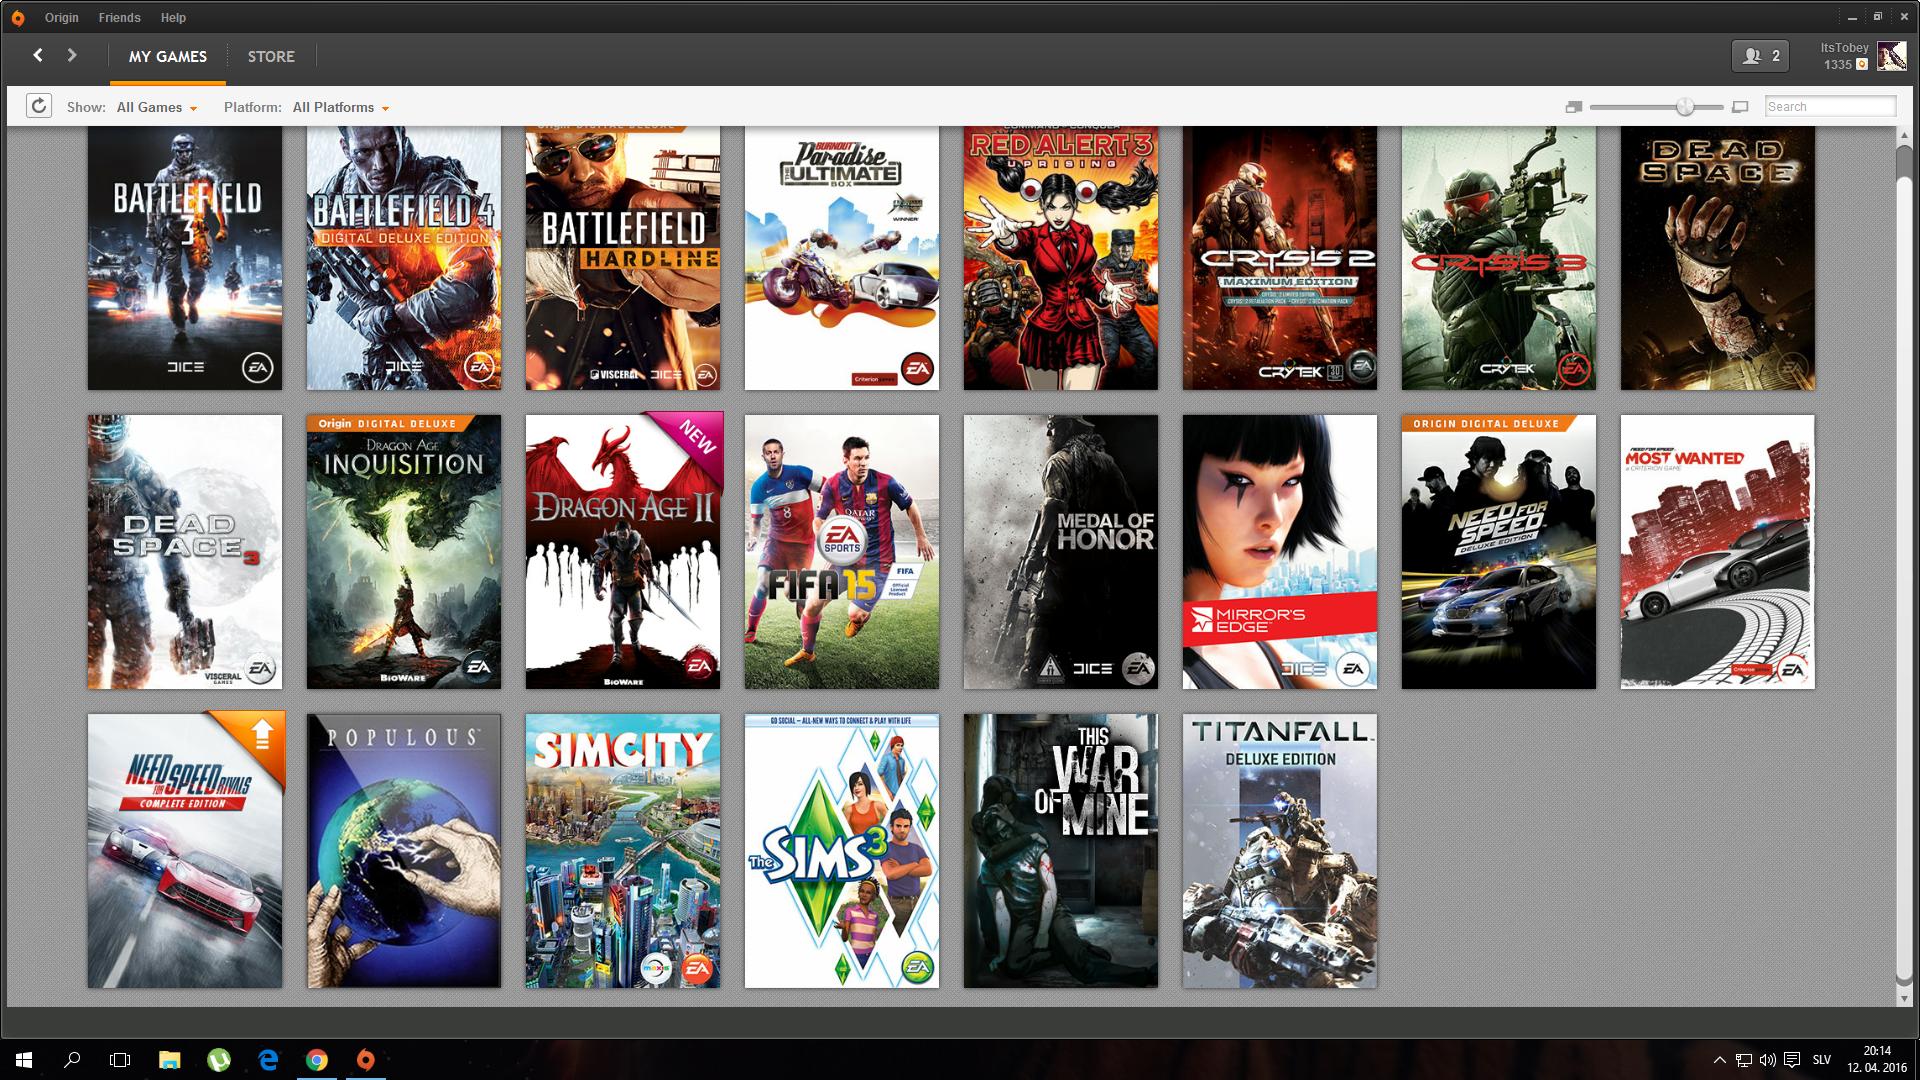Click the update arrow badge on NFS Rivals
The image size is (1920, 1080).
(x=261, y=736)
